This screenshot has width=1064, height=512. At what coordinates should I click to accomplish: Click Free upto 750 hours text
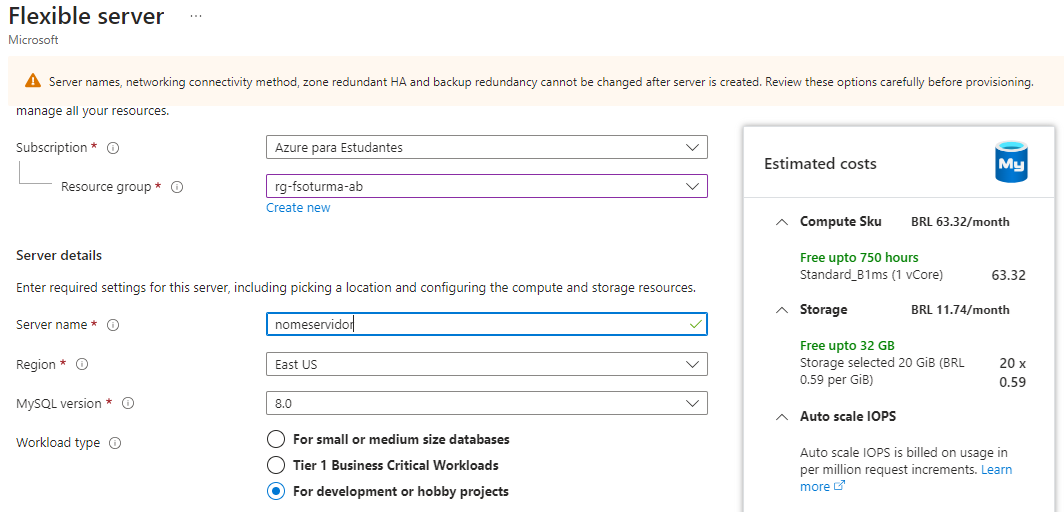coord(859,258)
